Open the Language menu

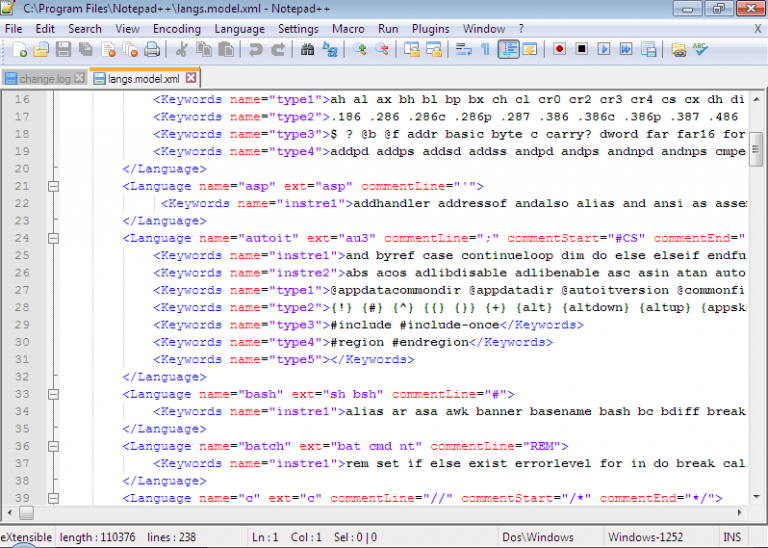(240, 29)
